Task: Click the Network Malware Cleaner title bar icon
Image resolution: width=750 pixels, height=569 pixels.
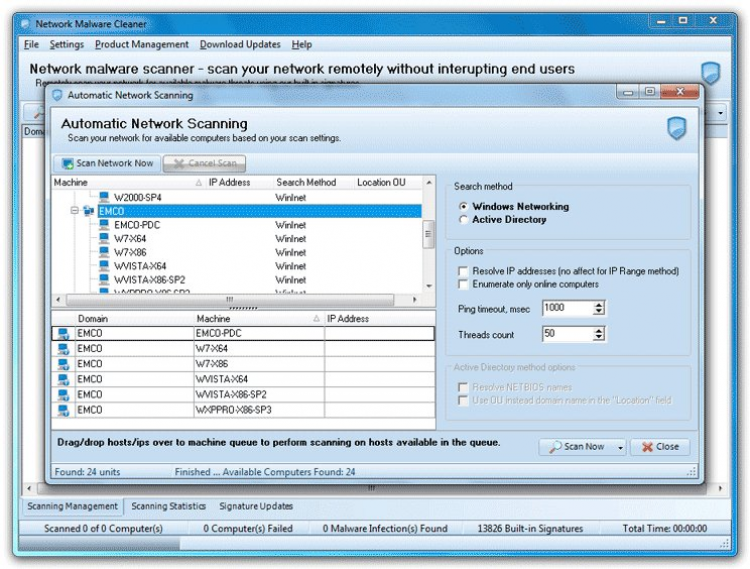Action: click(26, 24)
